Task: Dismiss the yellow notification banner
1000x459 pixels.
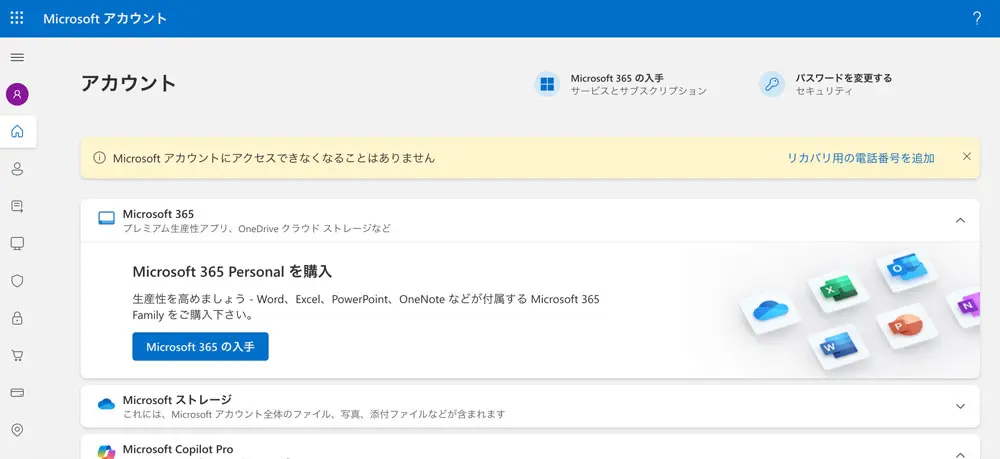Action: pos(966,156)
